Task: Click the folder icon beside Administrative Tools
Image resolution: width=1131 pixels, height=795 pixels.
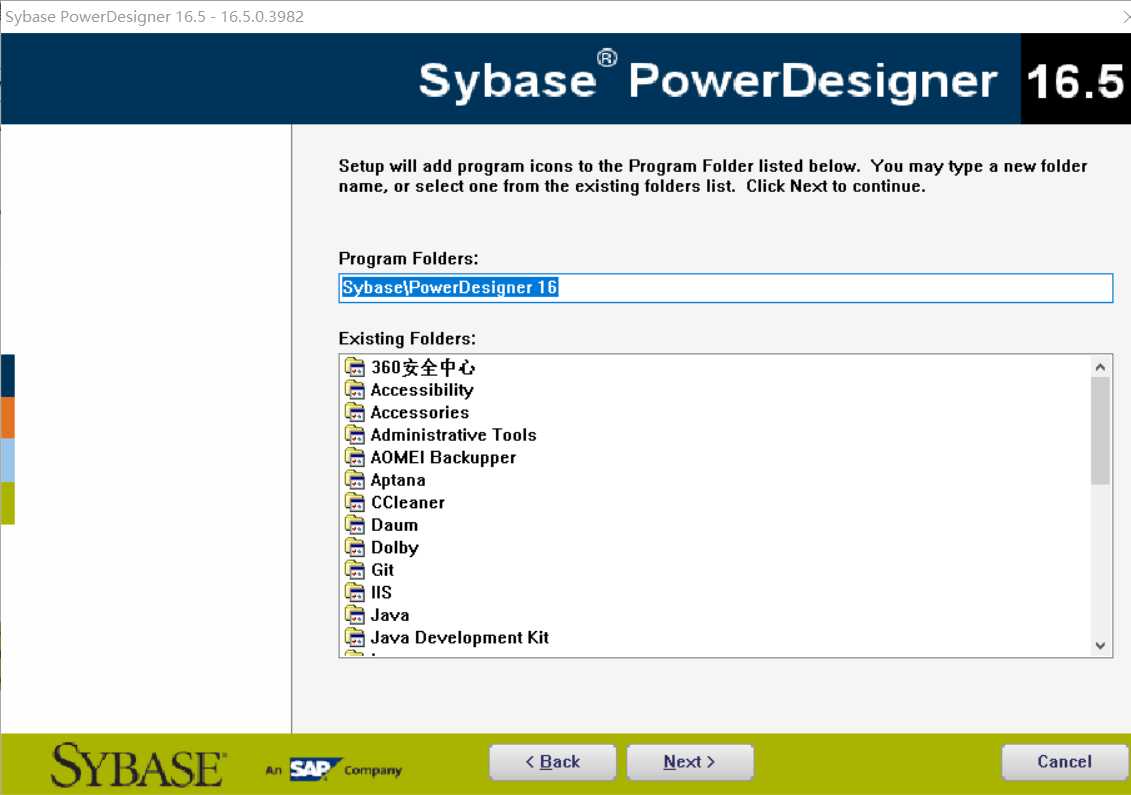Action: (354, 434)
